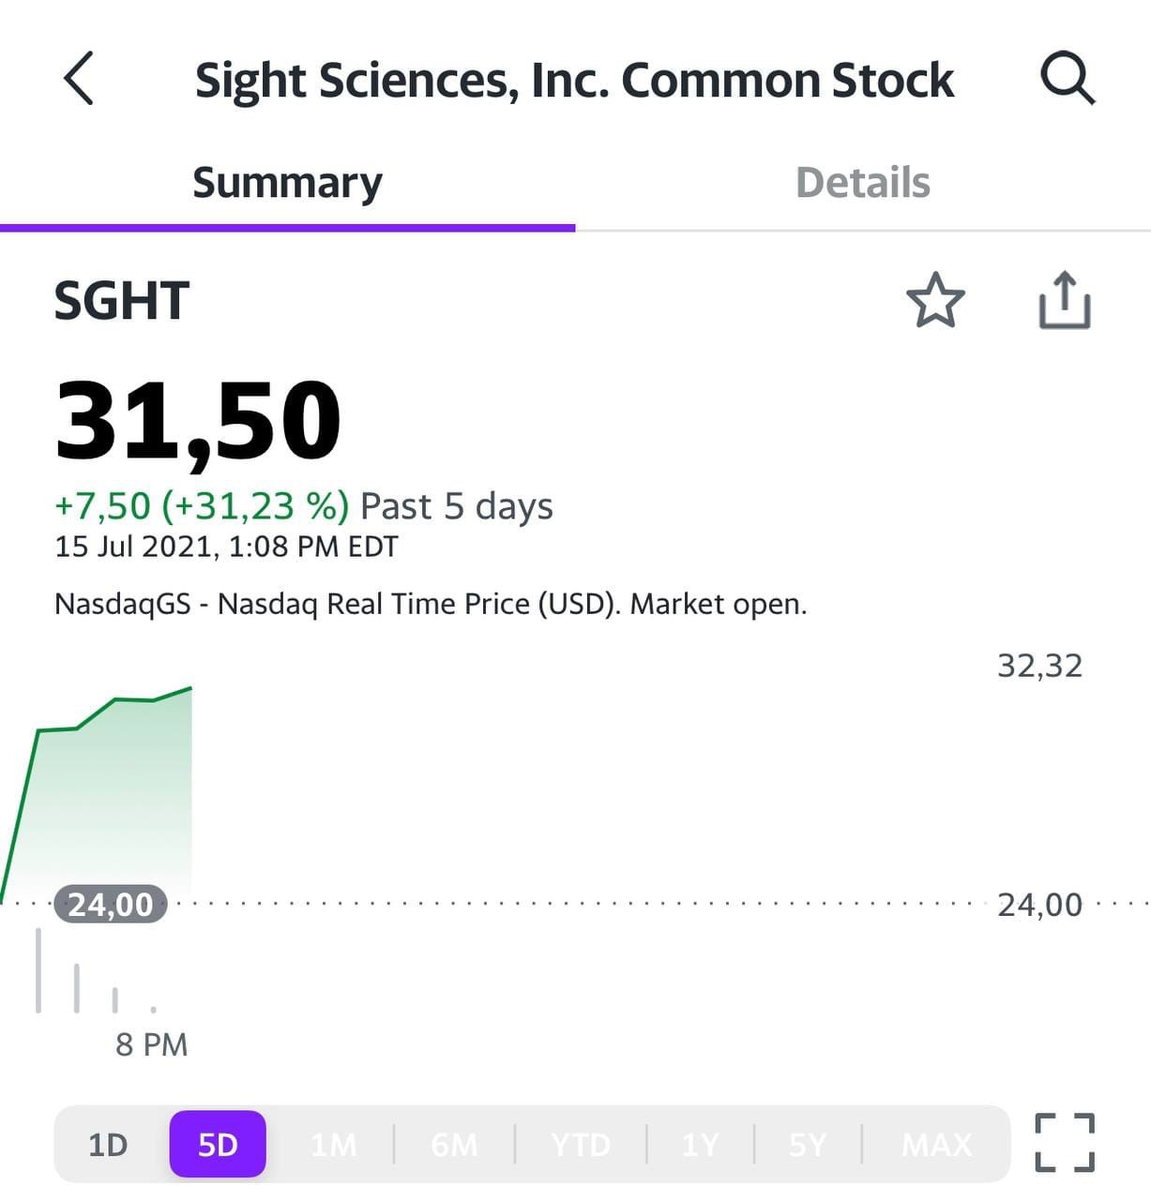The height and width of the screenshot is (1200, 1151).
Task: Switch to the Summary tab
Action: (287, 183)
